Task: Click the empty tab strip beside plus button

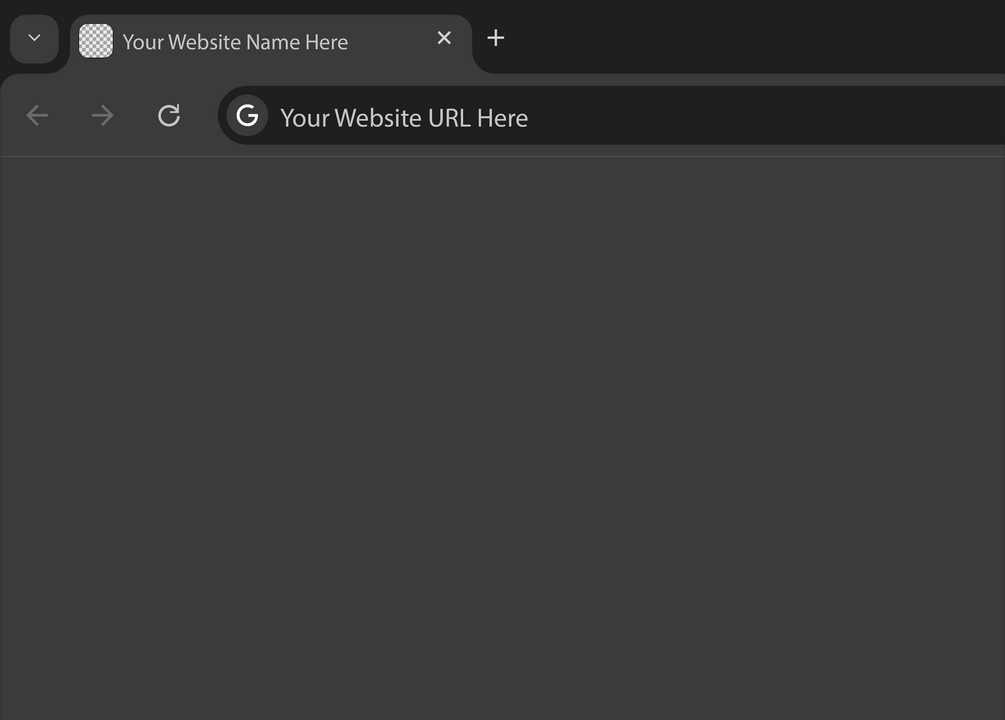Action: click(x=750, y=36)
